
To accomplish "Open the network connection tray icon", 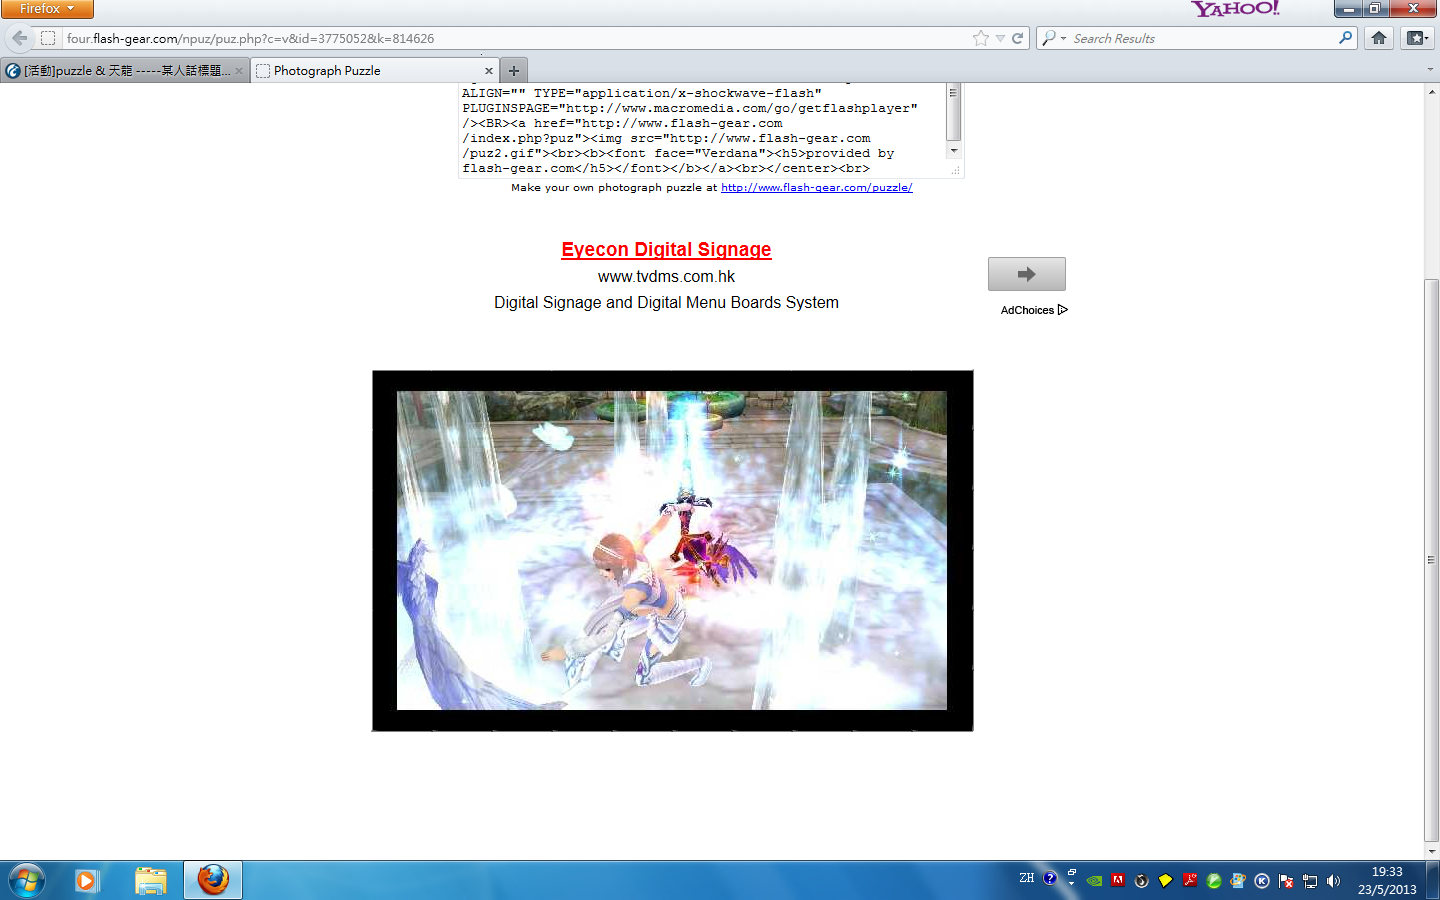I will pos(1310,881).
